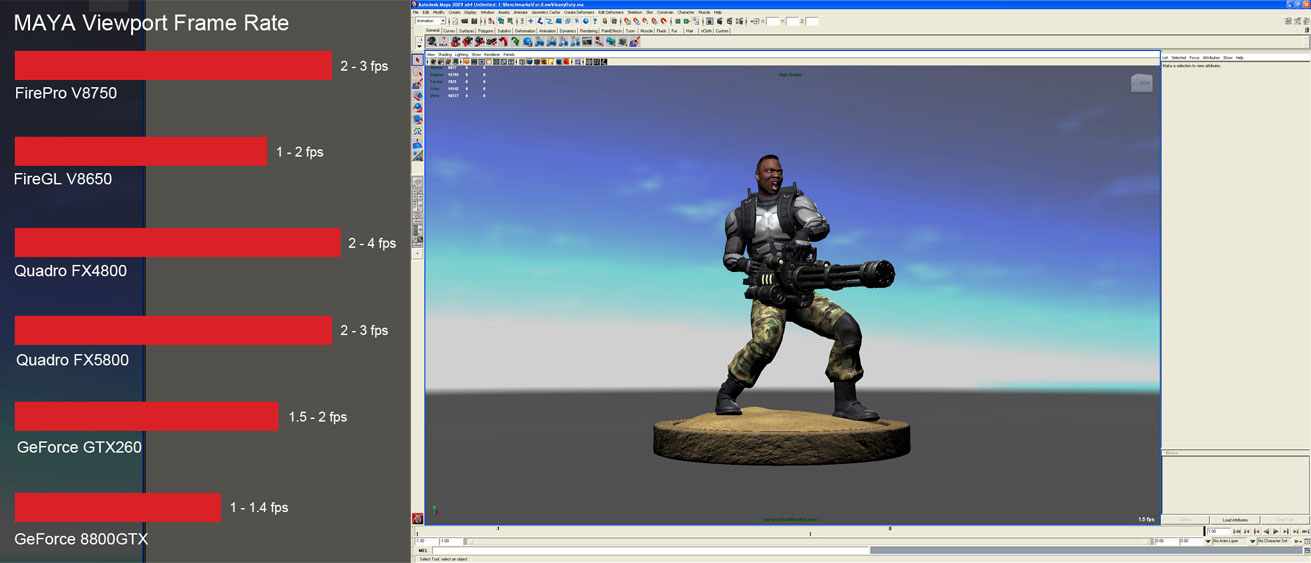Click the time slider track
This screenshot has height=563, width=1311.
[x=800, y=531]
